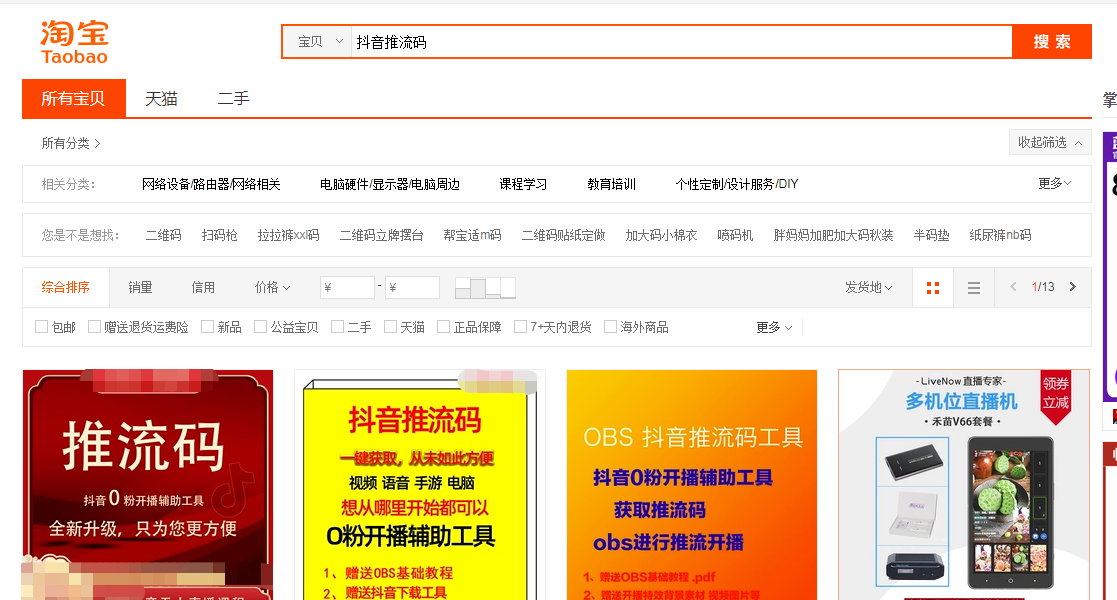Image resolution: width=1117 pixels, height=600 pixels.
Task: Collapse filters with 收起筛选
Action: point(1050,143)
